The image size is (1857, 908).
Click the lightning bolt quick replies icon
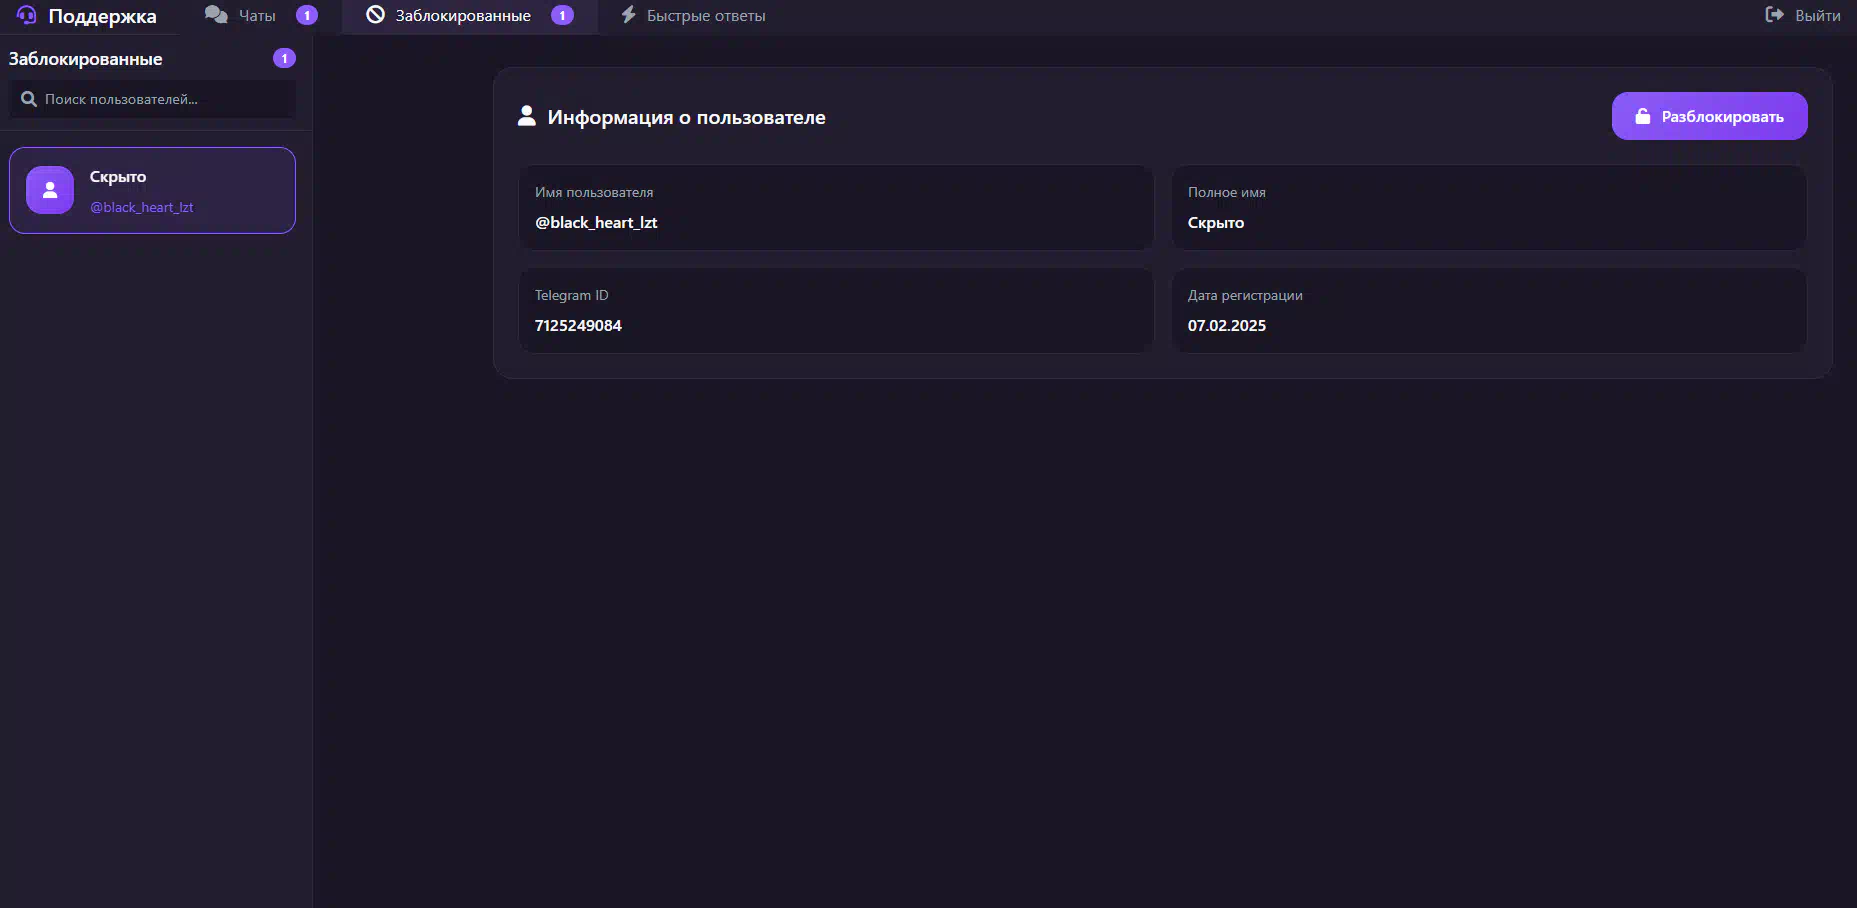coord(628,15)
